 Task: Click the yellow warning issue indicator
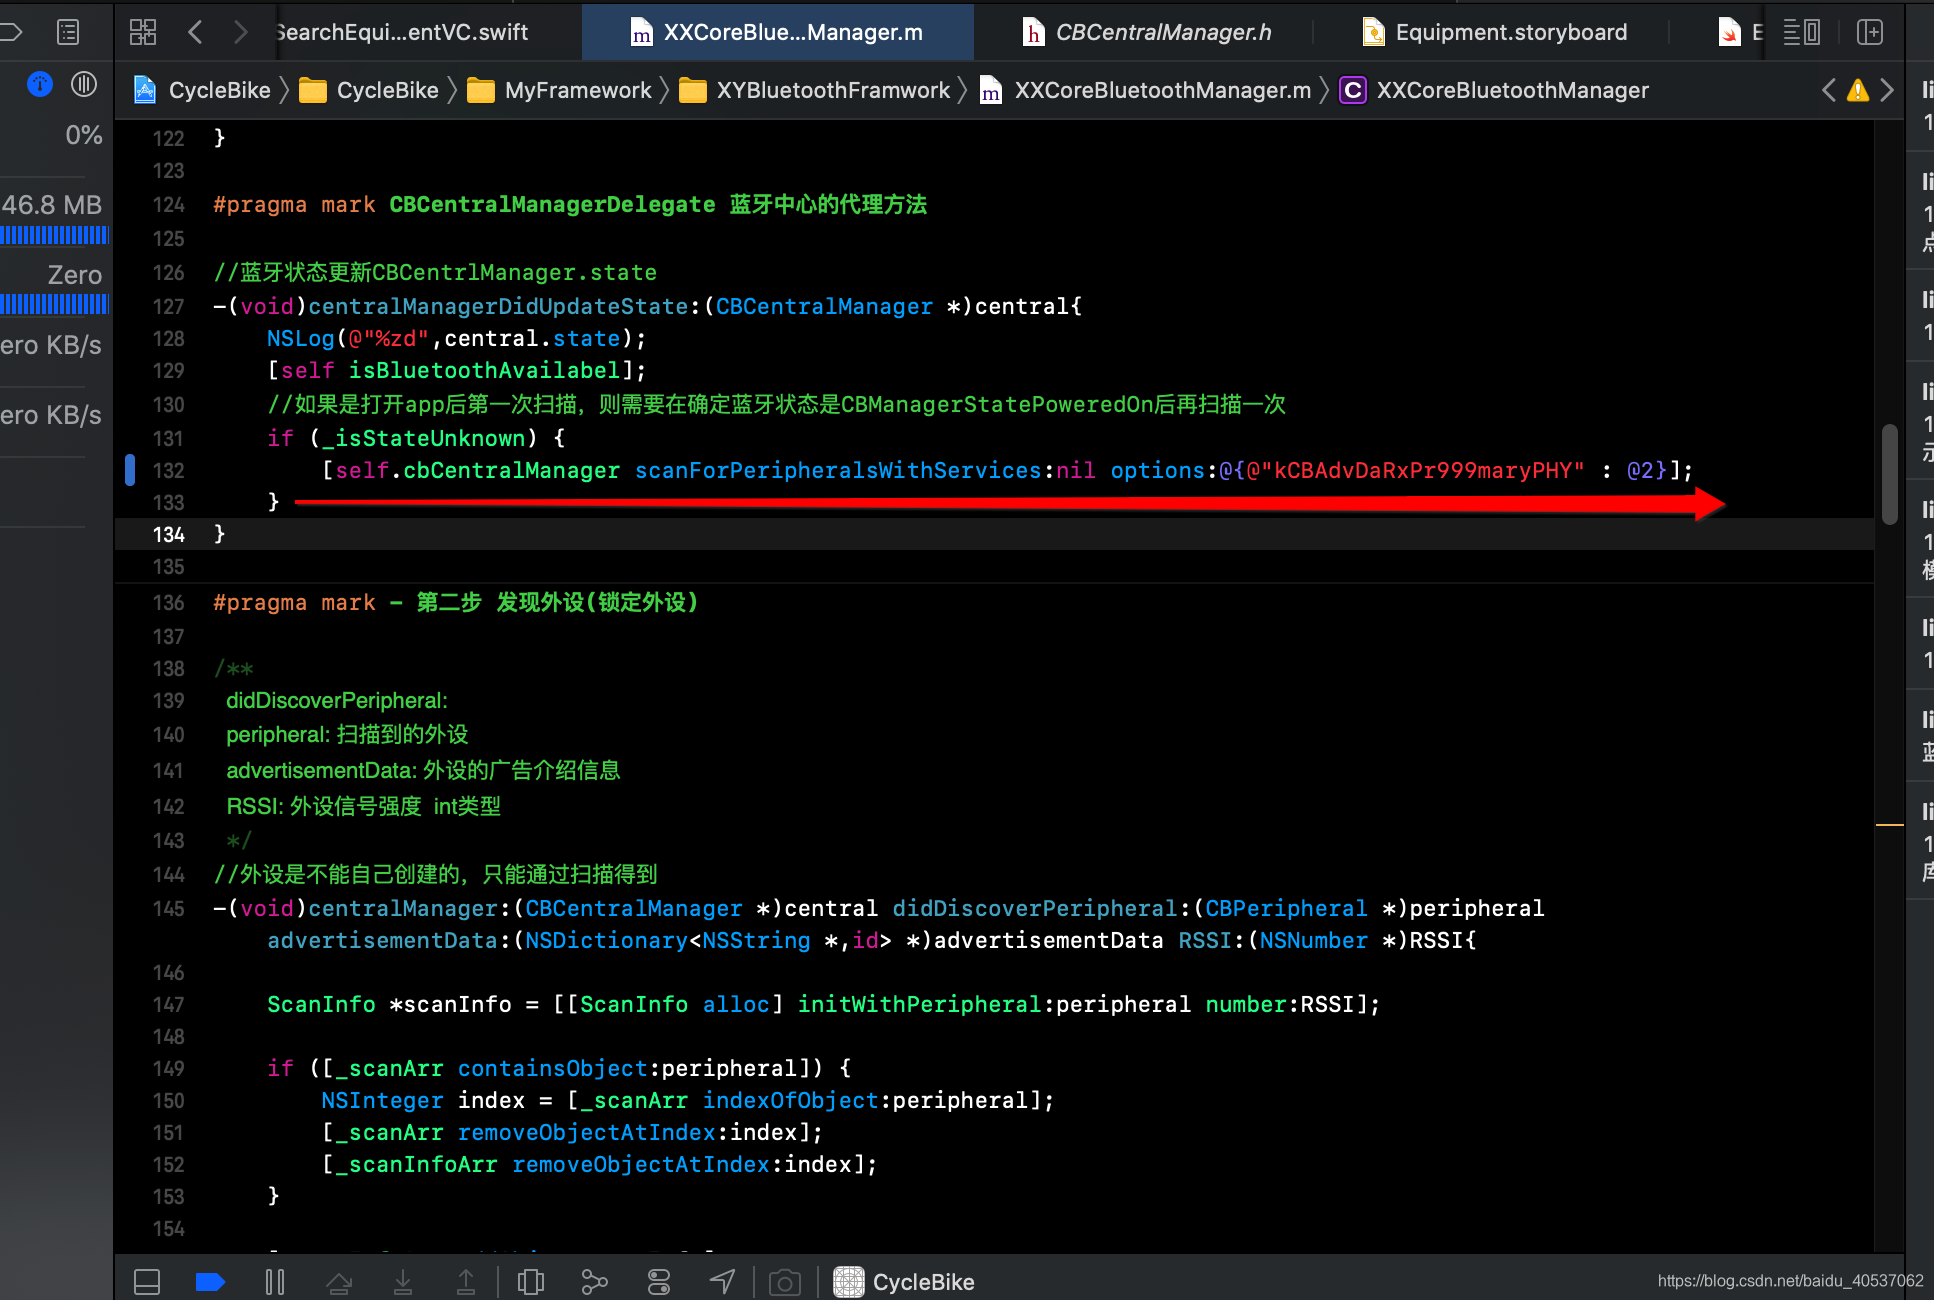[x=1858, y=90]
